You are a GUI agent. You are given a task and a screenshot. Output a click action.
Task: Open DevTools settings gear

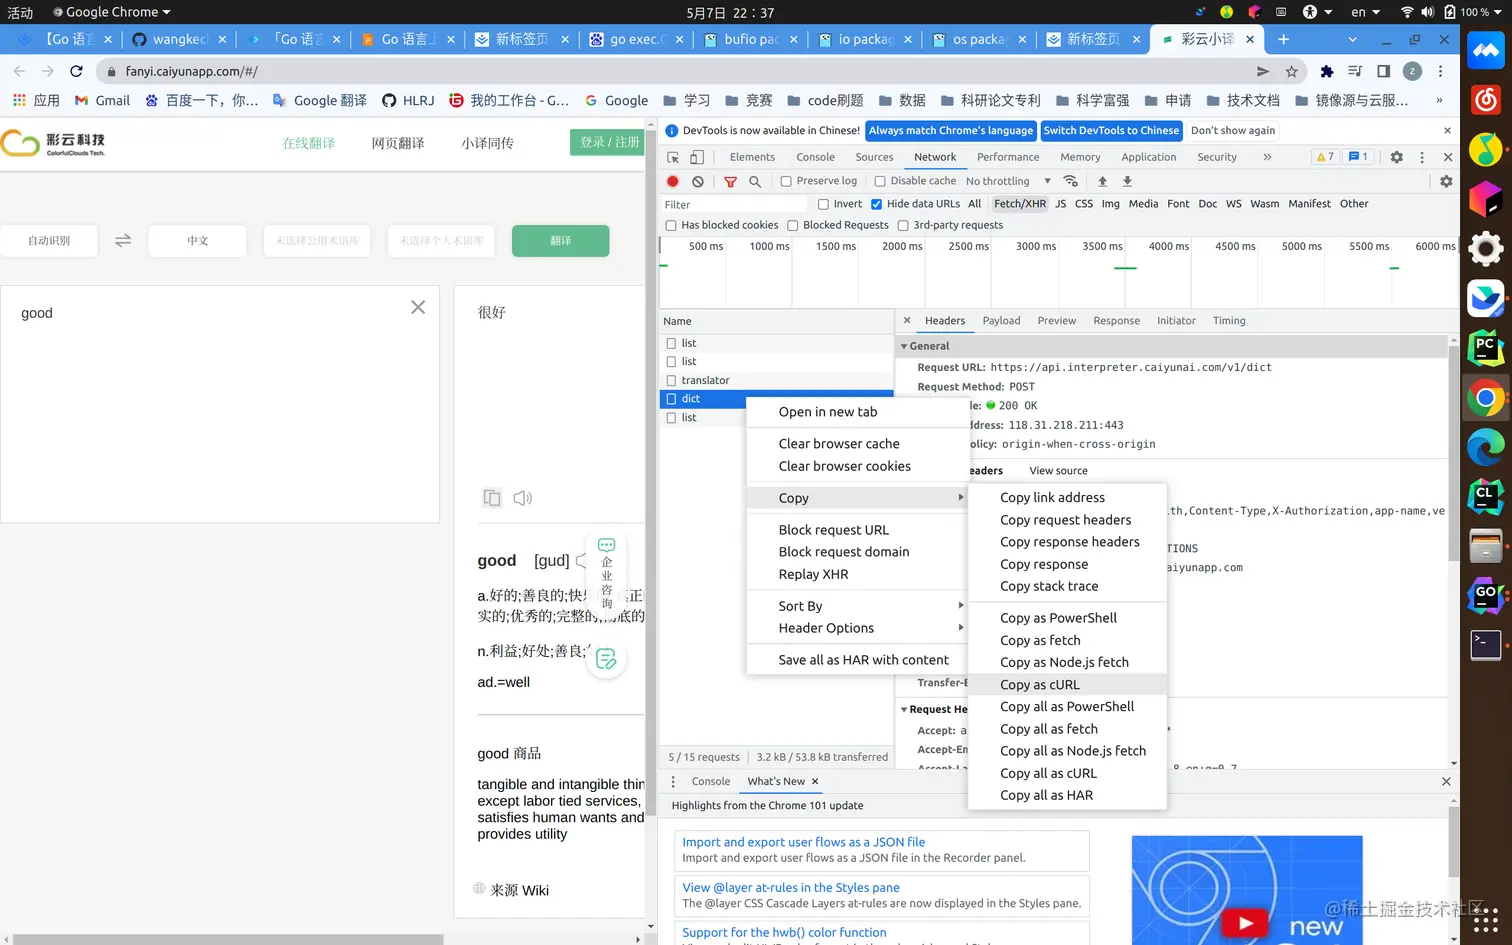[1397, 157]
